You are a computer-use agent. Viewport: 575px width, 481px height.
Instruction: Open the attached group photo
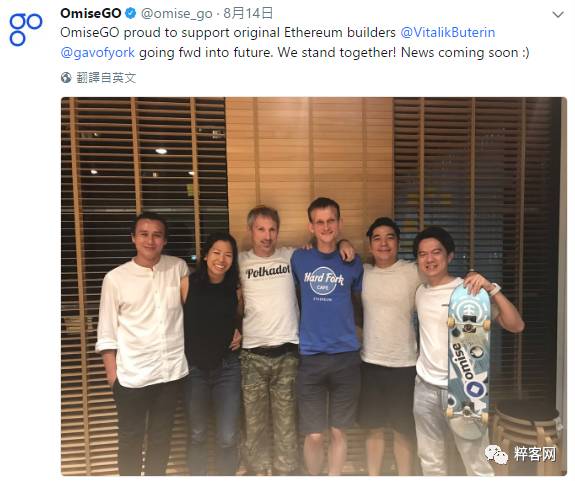[314, 286]
